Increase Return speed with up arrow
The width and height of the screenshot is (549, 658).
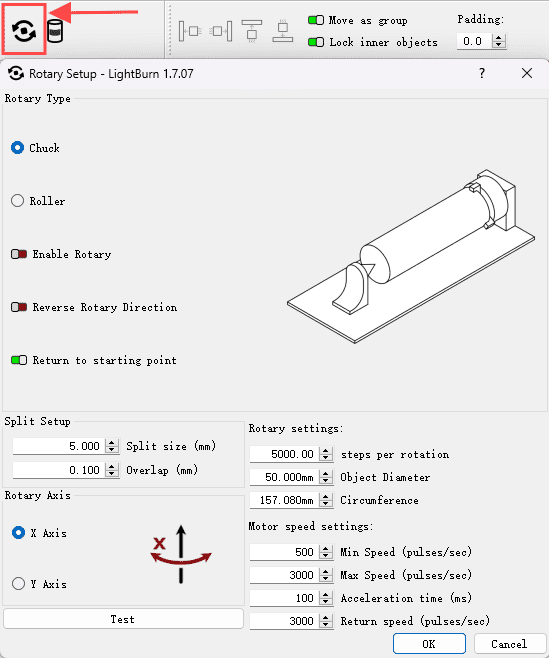point(326,618)
